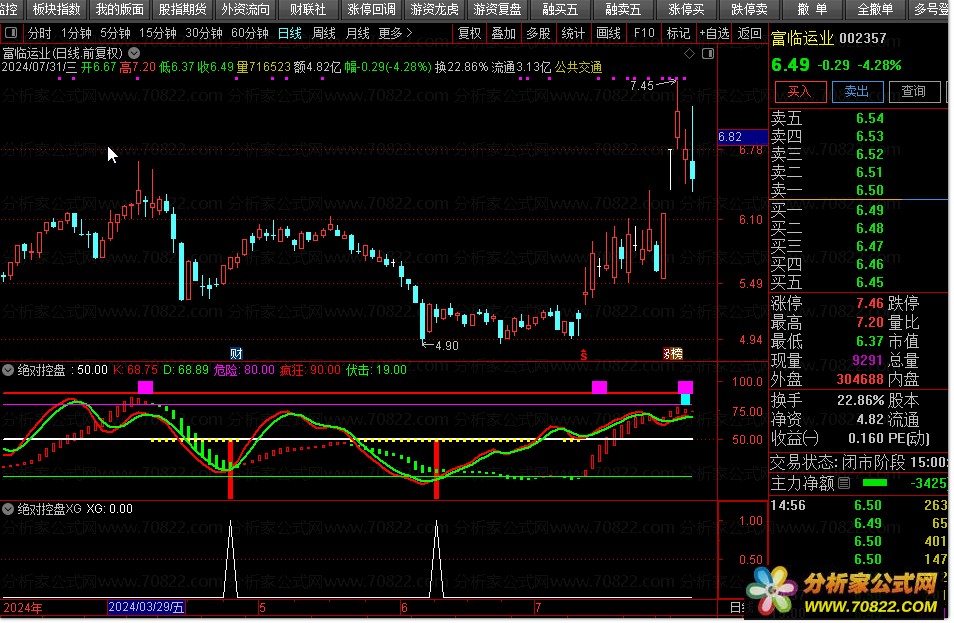954x623 pixels.
Task: Click the 跌停卖 button
Action: pyautogui.click(x=749, y=9)
